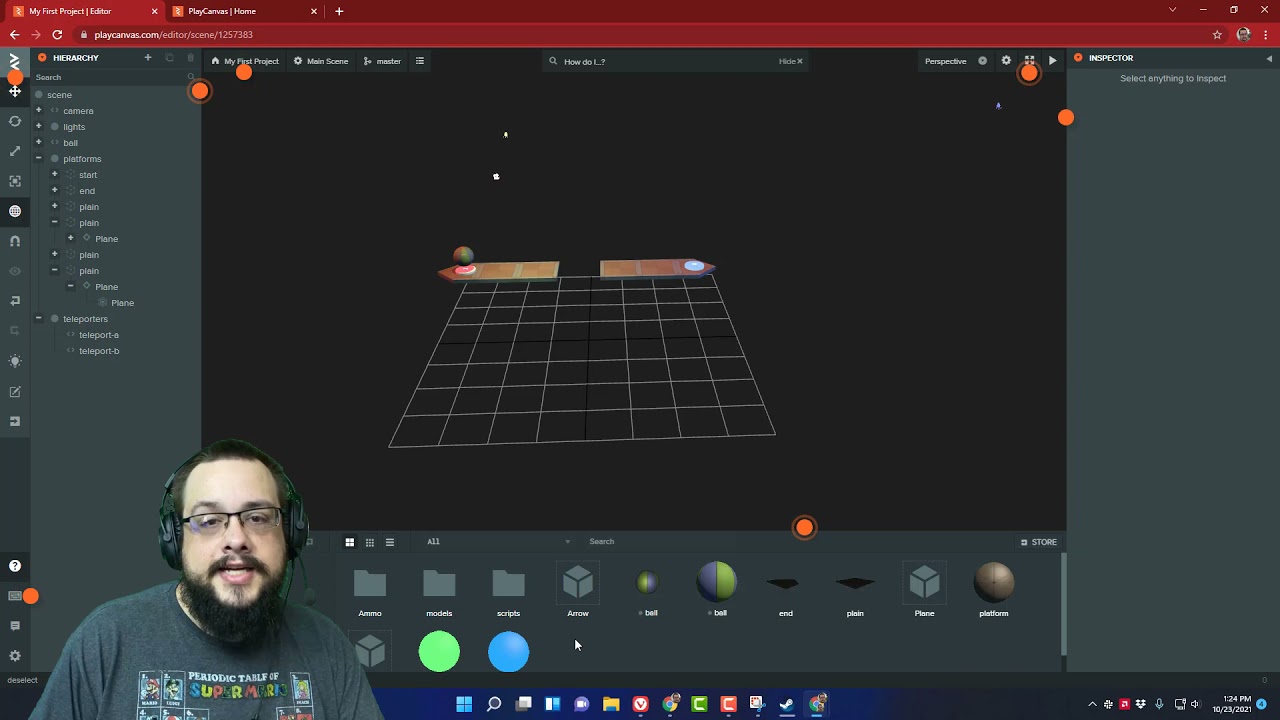Switch assets to small grid view

[x=370, y=542]
